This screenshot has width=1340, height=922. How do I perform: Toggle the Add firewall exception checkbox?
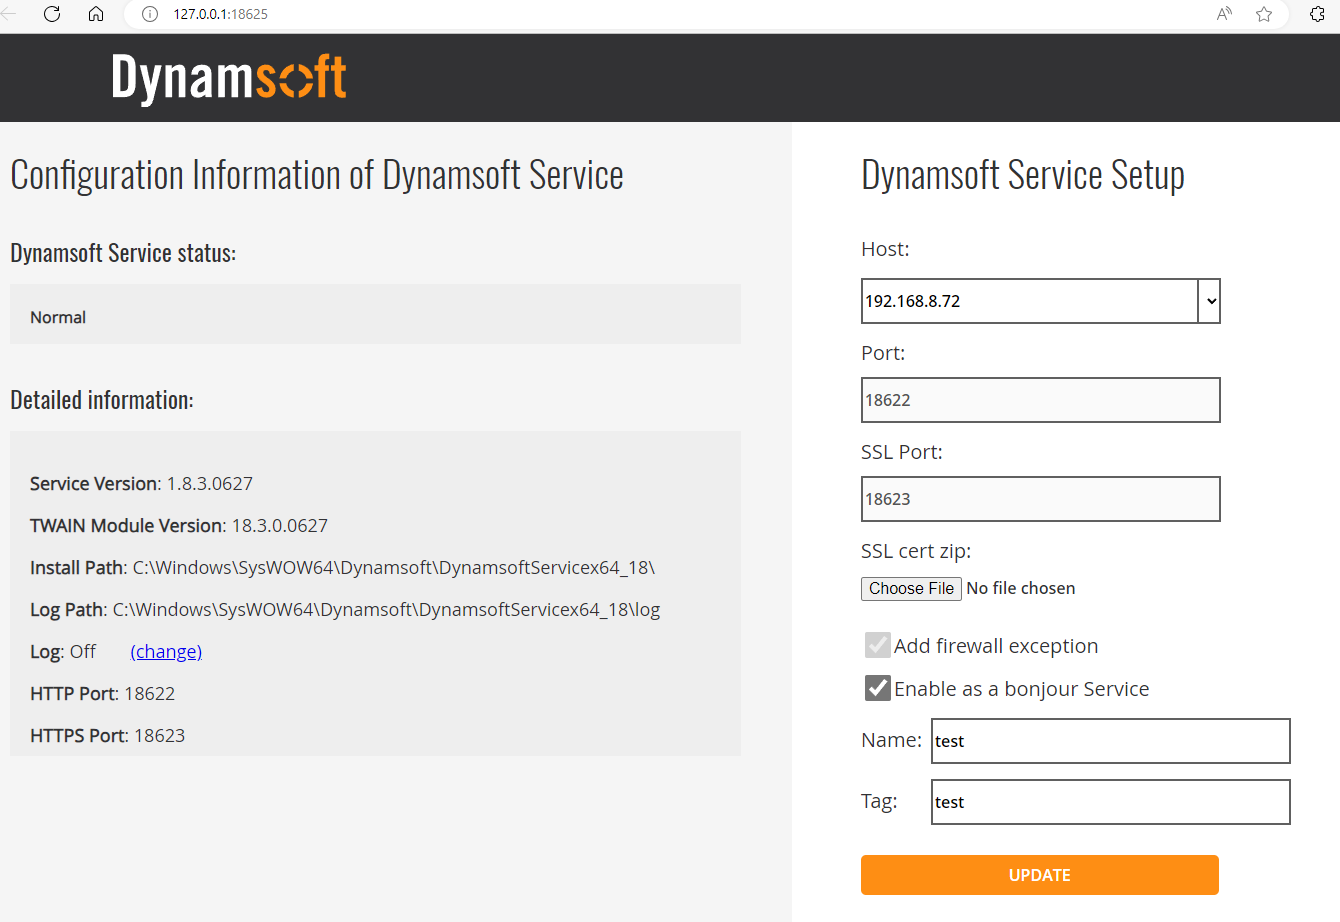point(877,645)
